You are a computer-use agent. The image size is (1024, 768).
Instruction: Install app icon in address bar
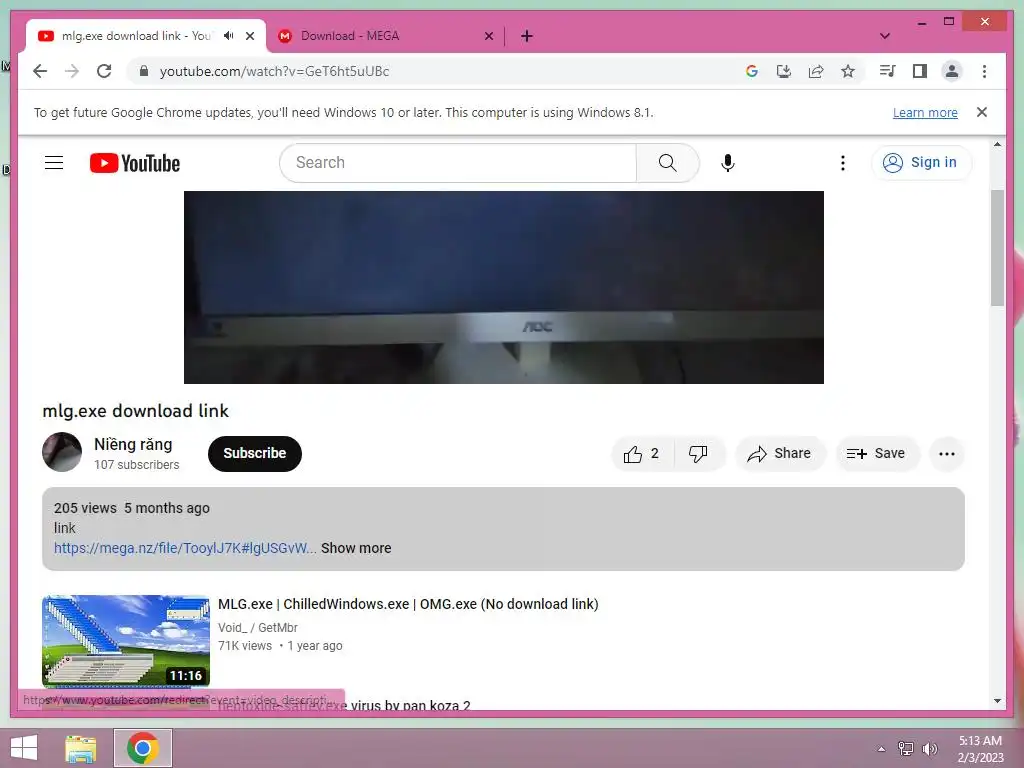tap(784, 71)
